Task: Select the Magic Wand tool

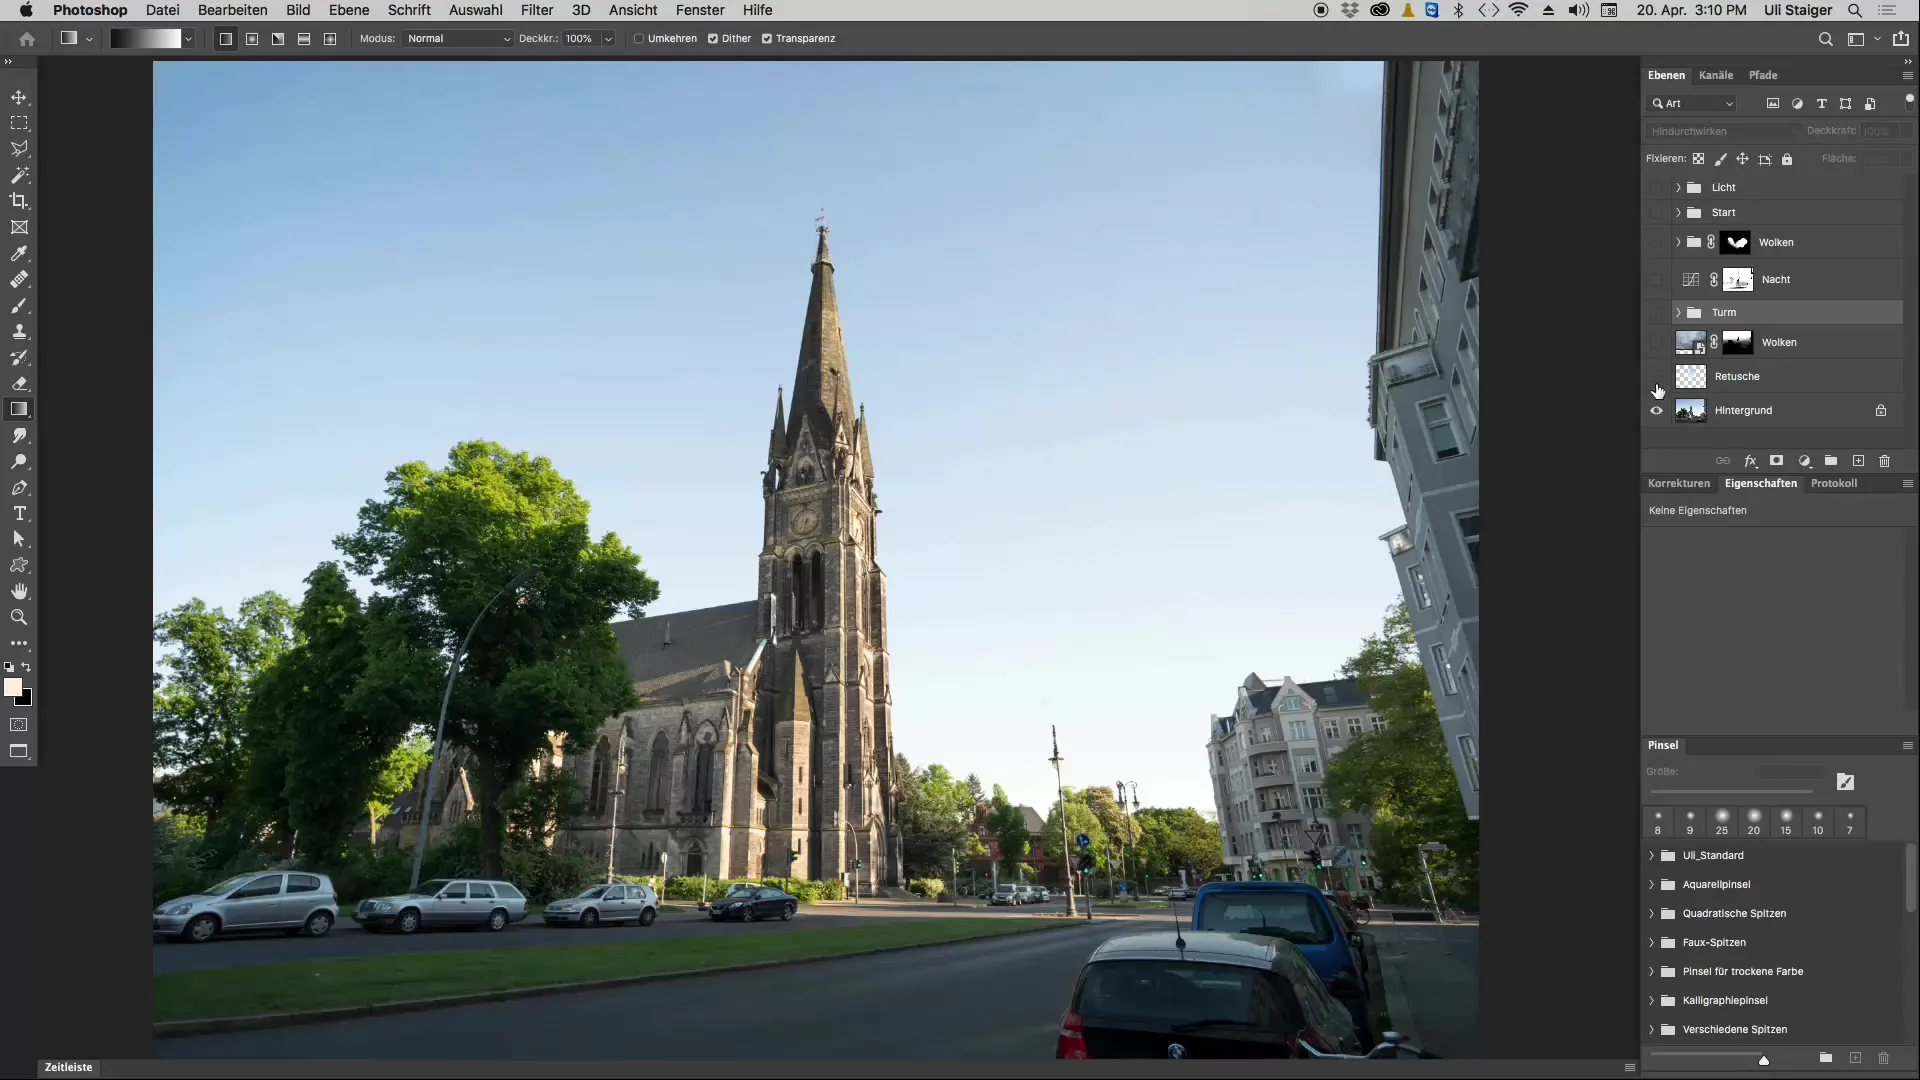Action: [19, 175]
